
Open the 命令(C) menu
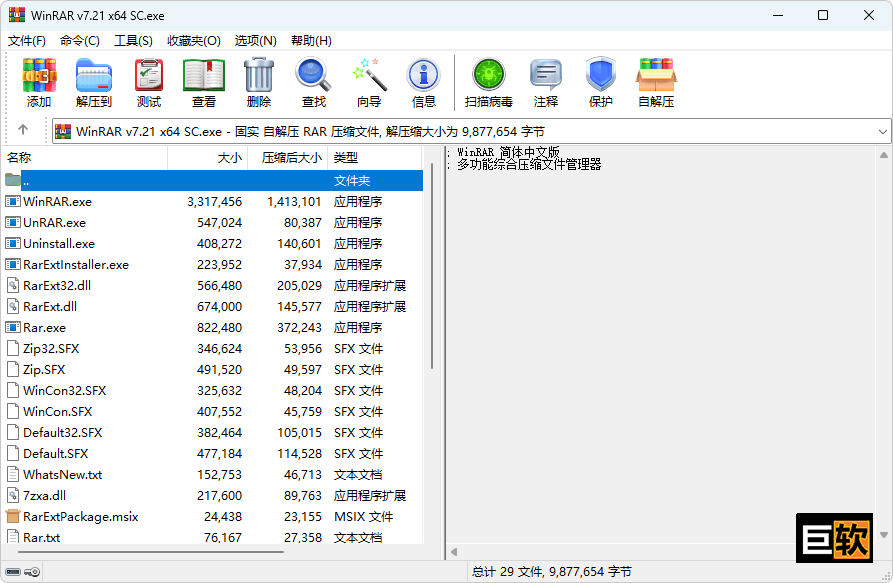click(80, 40)
